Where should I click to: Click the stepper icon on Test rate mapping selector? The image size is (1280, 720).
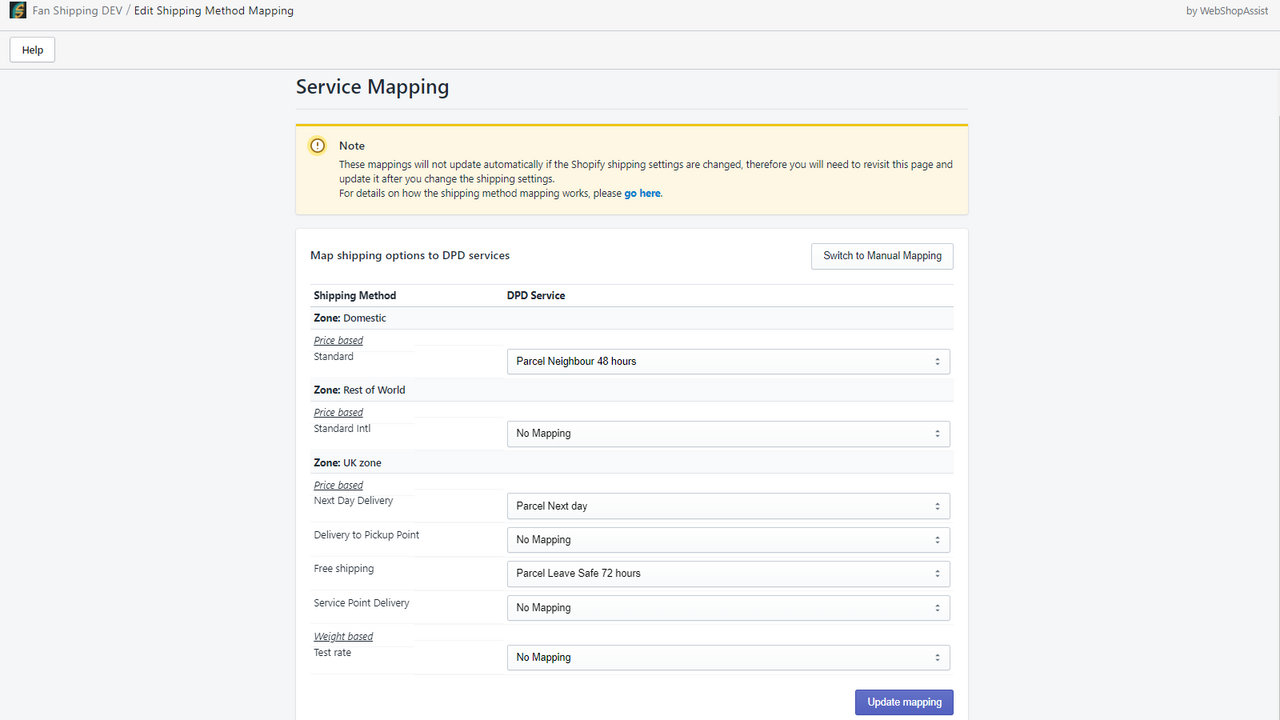(937, 657)
